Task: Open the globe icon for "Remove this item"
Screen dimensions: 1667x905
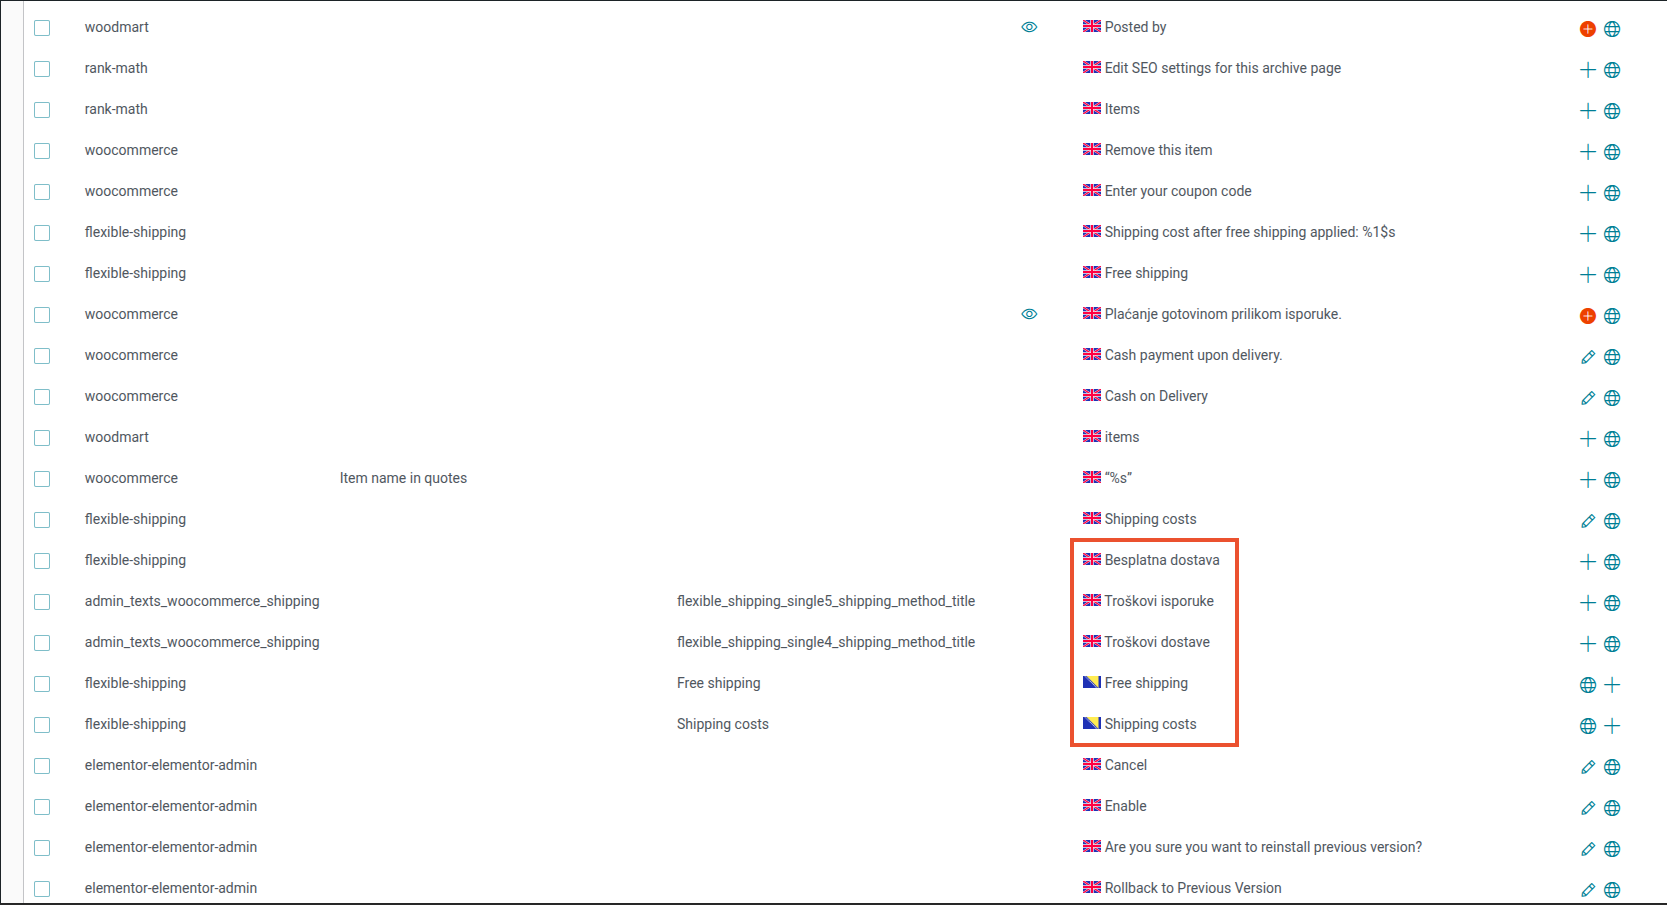Action: click(x=1612, y=152)
